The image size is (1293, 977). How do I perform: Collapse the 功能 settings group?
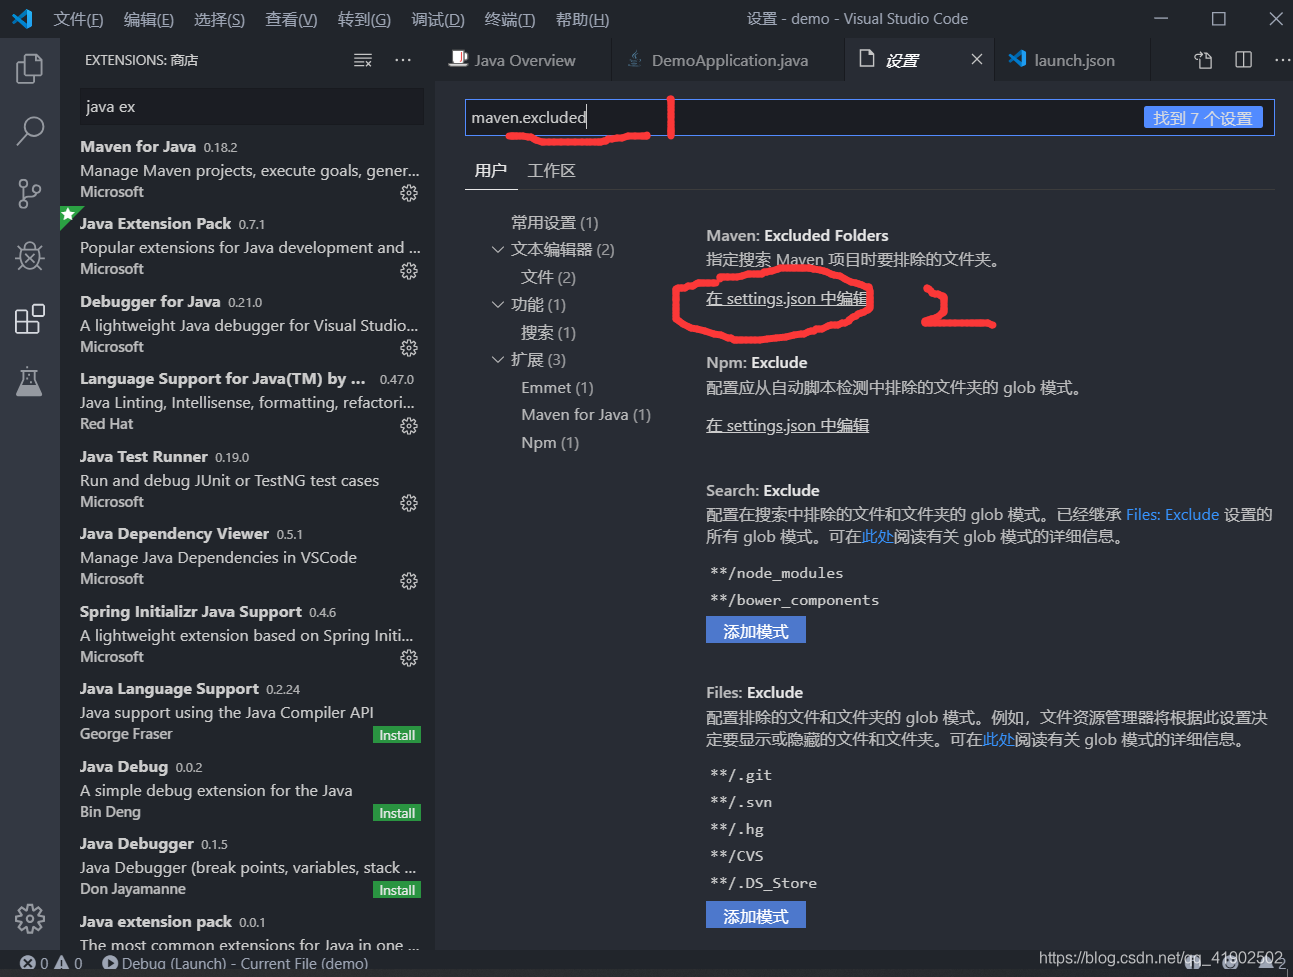(x=498, y=305)
